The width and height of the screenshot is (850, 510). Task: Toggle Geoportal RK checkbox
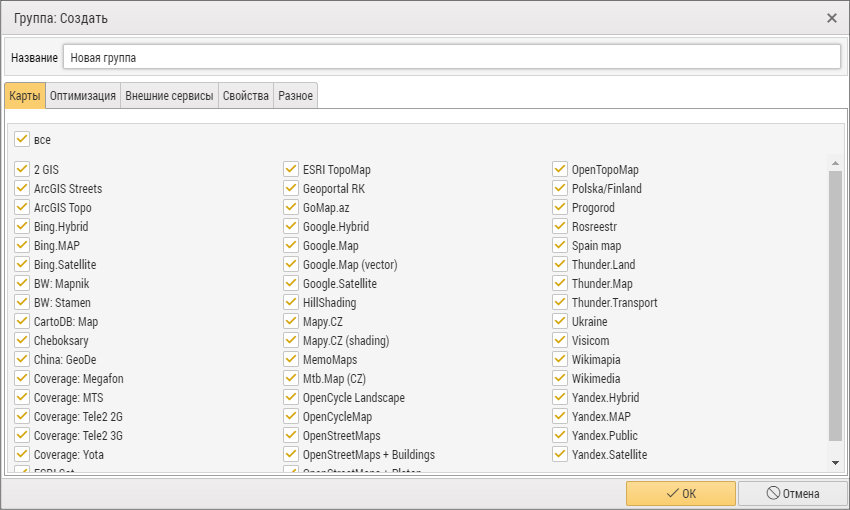pos(291,188)
